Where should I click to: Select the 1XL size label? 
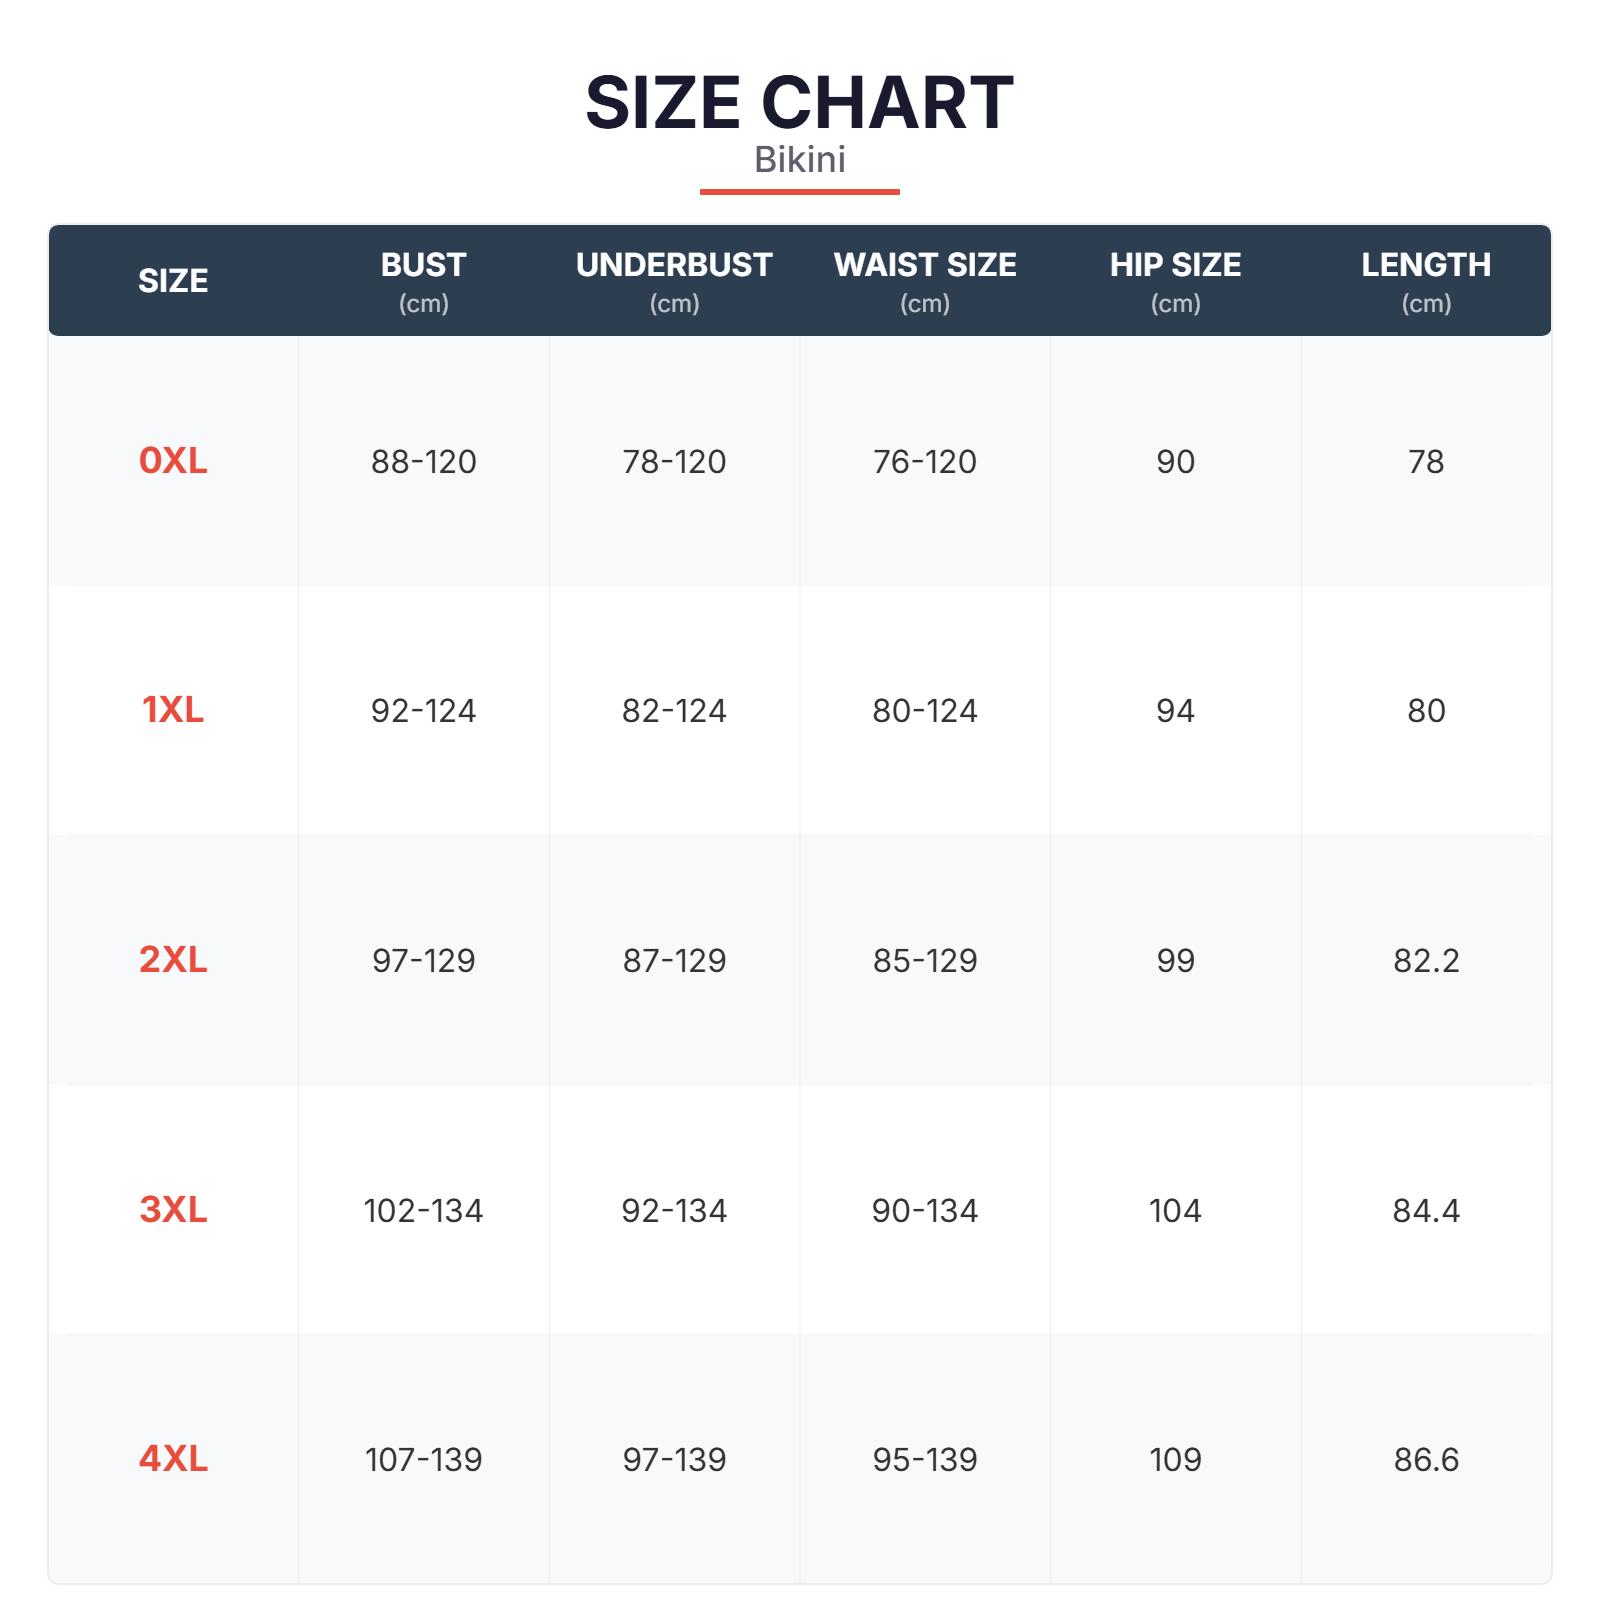pyautogui.click(x=173, y=710)
